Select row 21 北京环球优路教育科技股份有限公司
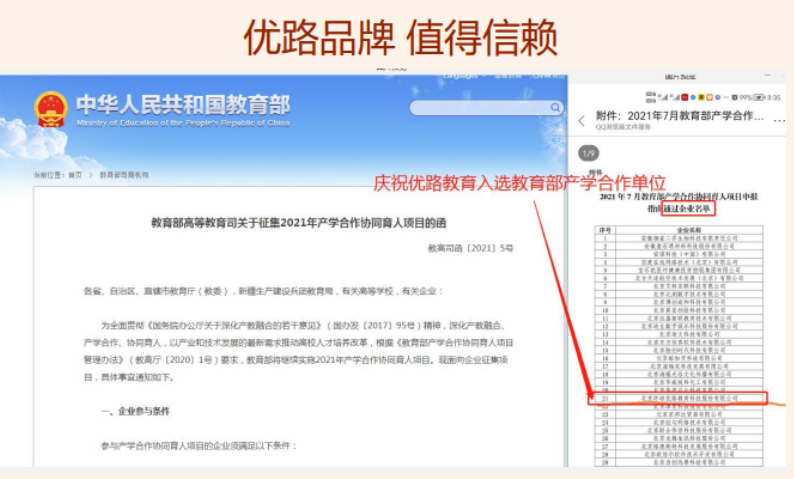The image size is (794, 479). click(679, 398)
